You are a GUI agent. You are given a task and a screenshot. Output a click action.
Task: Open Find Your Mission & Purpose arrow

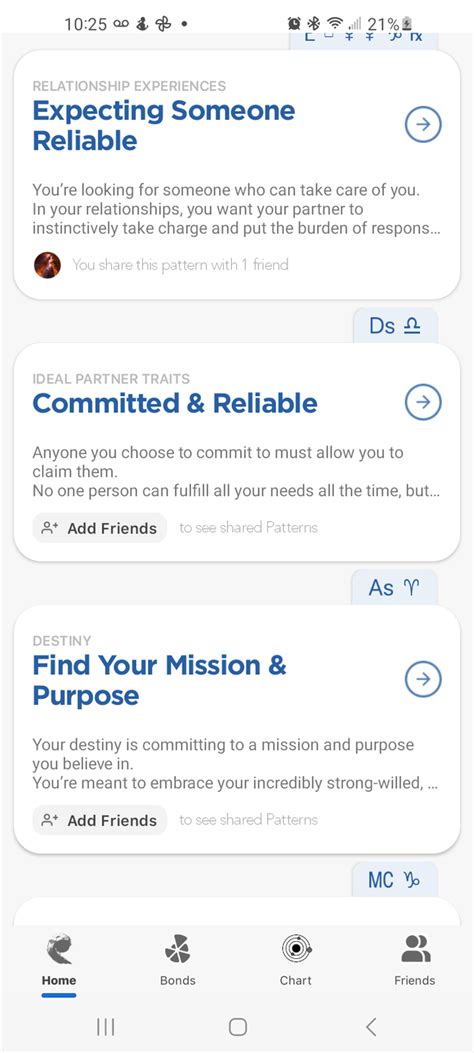click(423, 679)
